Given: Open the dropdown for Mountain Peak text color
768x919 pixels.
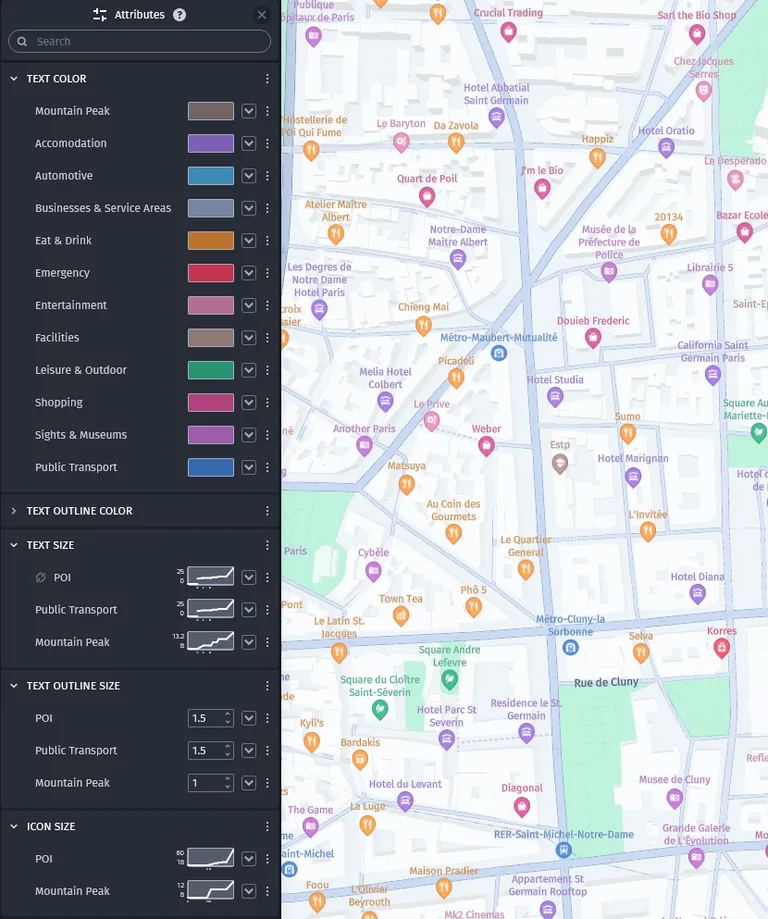Looking at the screenshot, I should tap(249, 111).
